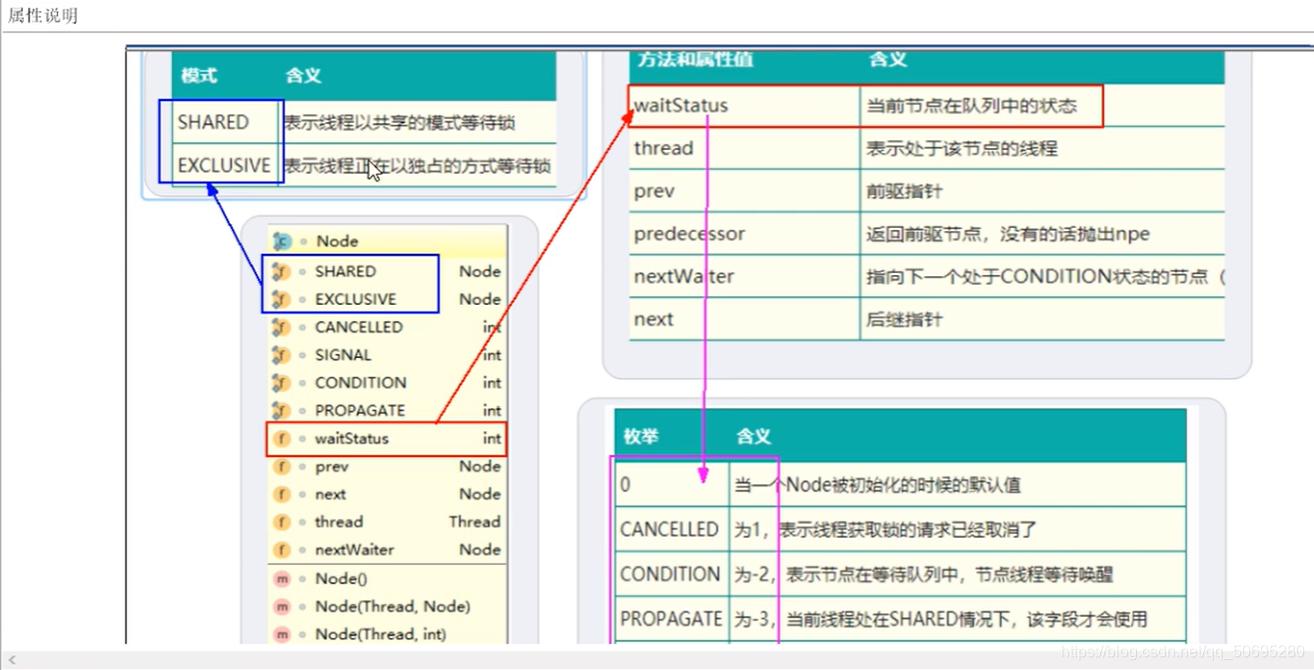Image resolution: width=1314 pixels, height=670 pixels.
Task: Select Node(Thread, int) constructor row
Action: (388, 634)
